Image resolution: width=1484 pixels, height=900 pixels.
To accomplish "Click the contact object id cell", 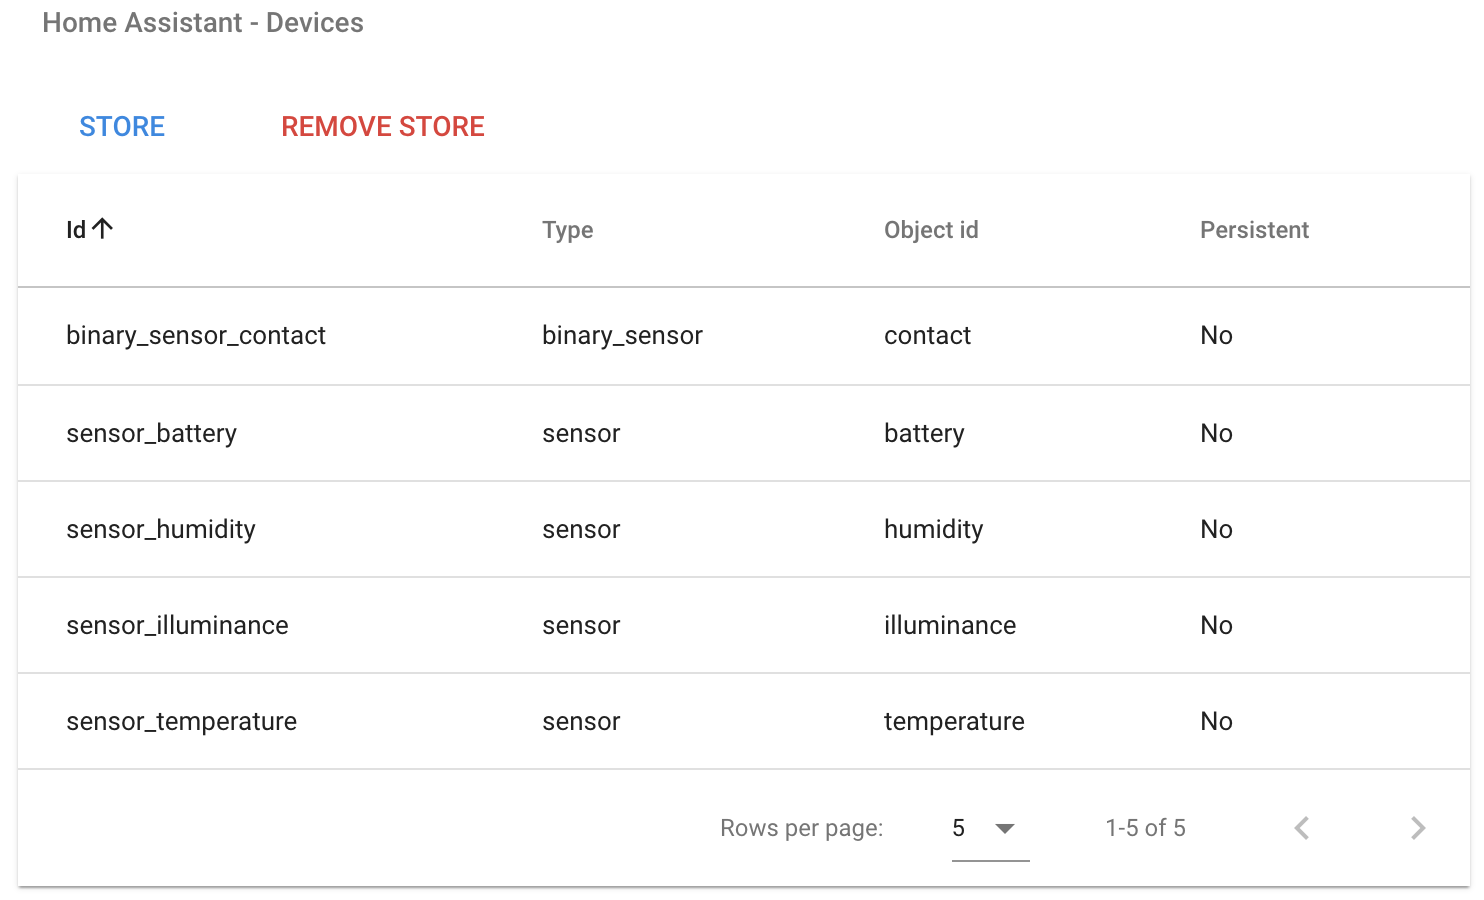I will pos(927,336).
